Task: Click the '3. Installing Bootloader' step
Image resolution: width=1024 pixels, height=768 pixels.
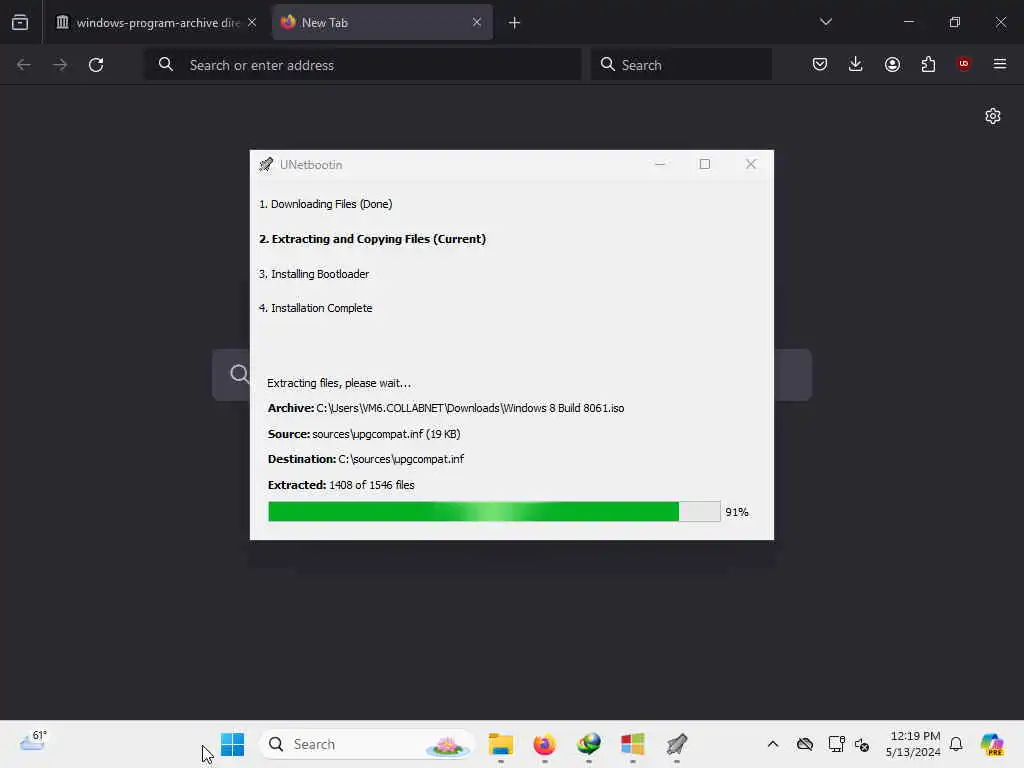Action: (313, 274)
